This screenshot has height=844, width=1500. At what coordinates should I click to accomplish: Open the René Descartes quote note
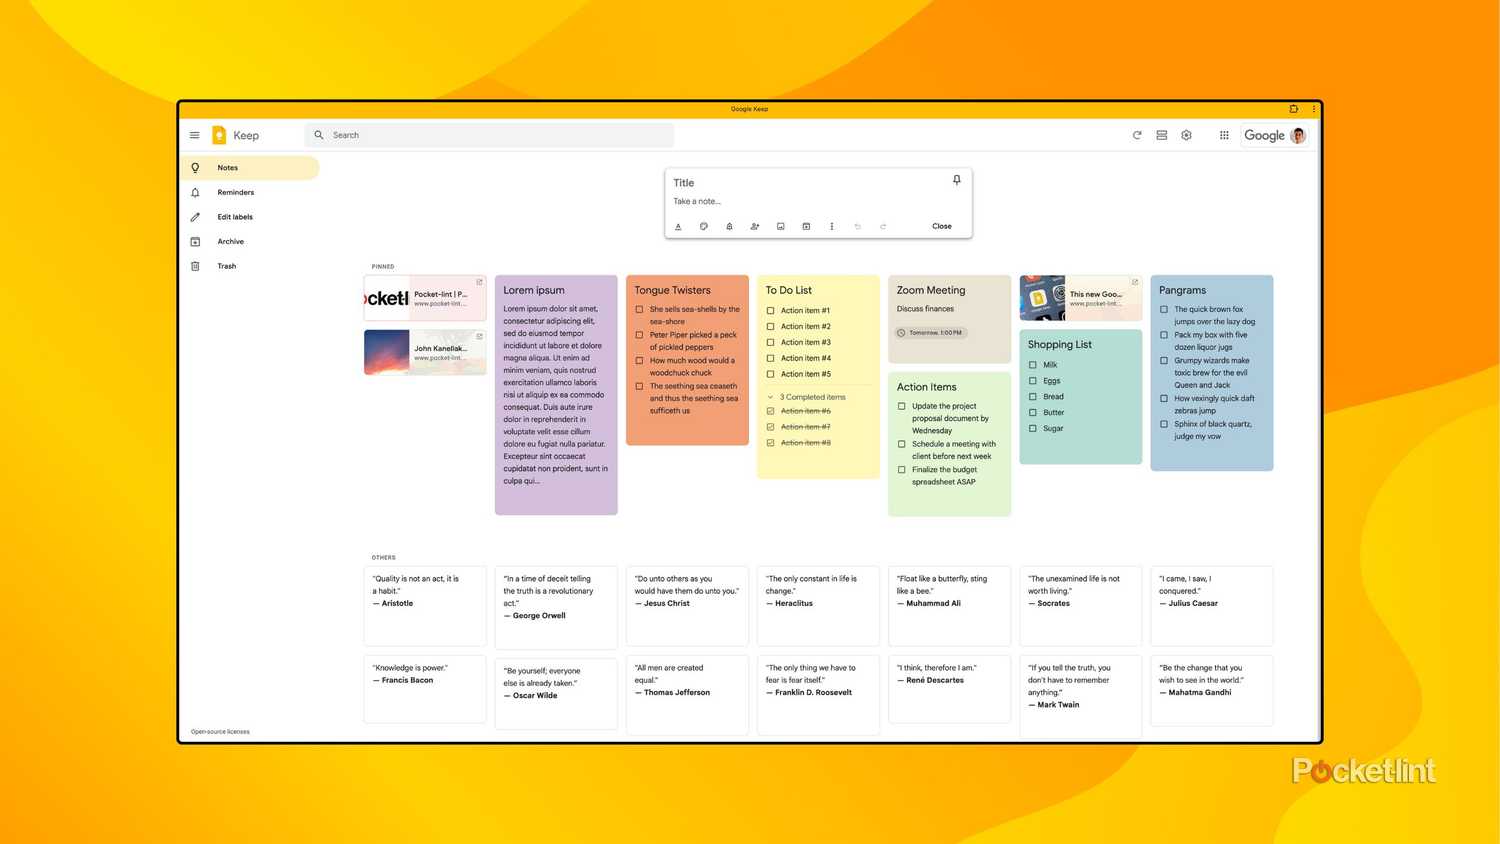950,689
